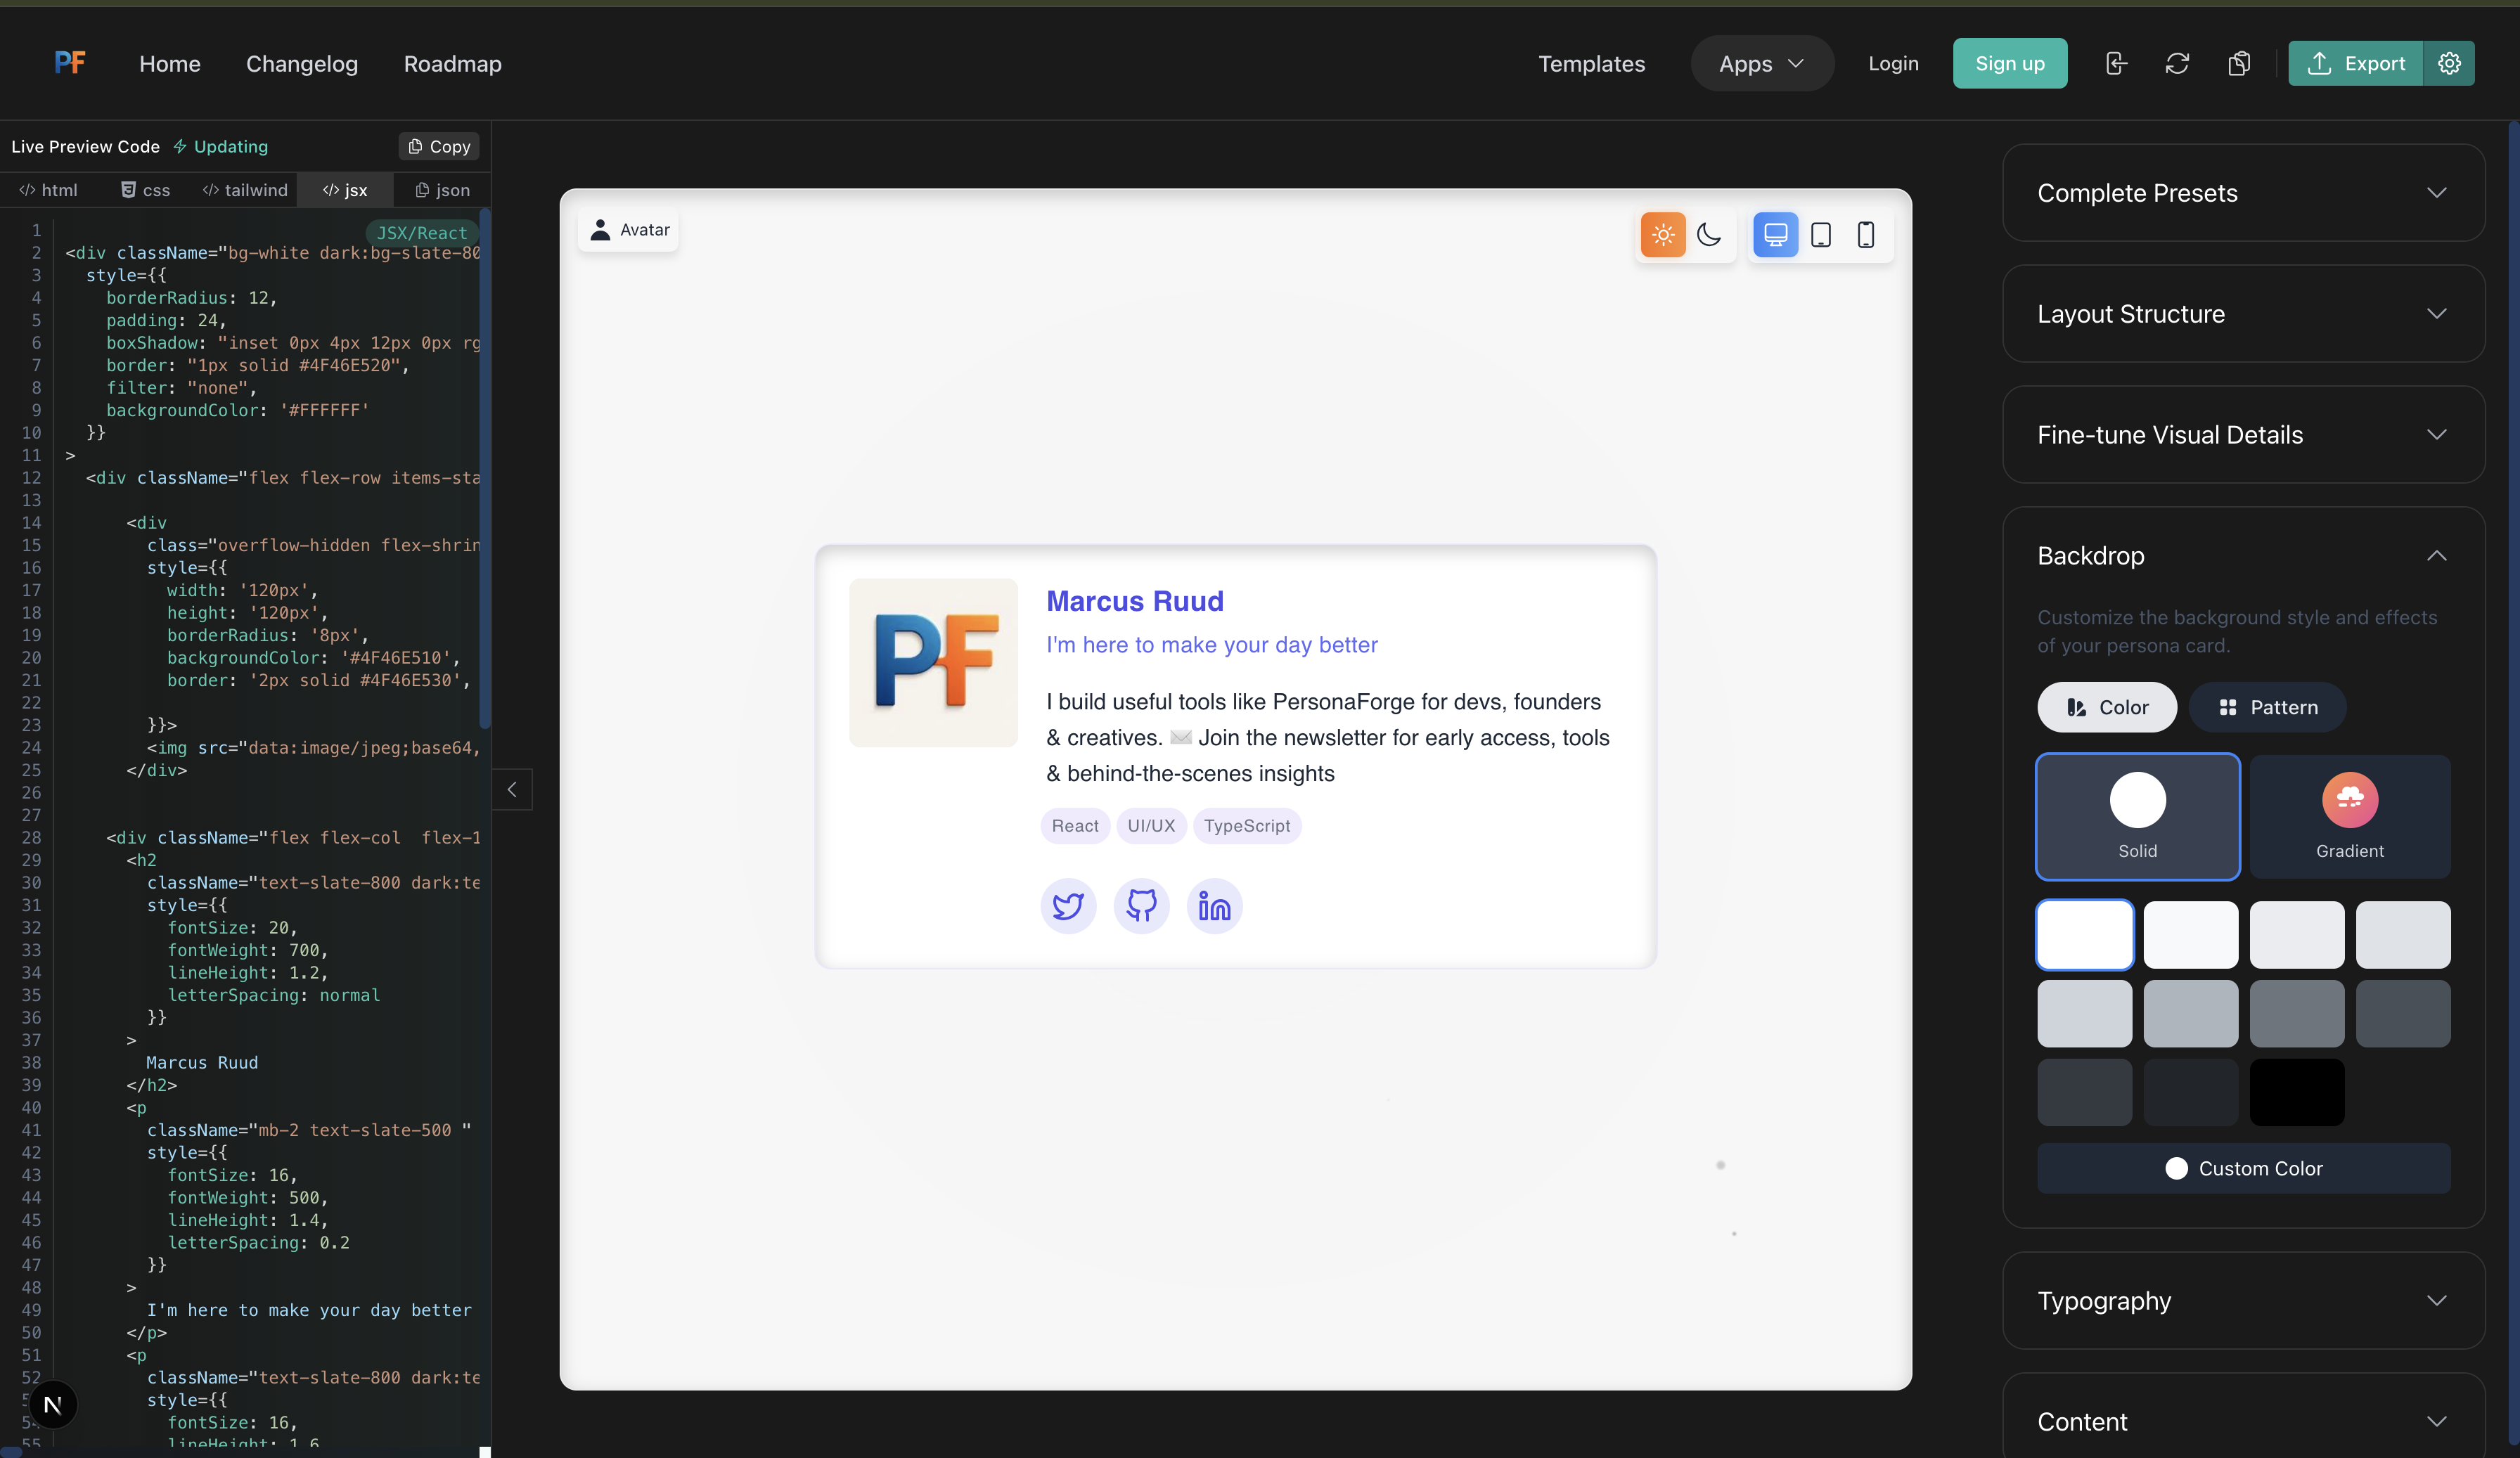Switch preview to light mode sun icon

pyautogui.click(x=1663, y=235)
